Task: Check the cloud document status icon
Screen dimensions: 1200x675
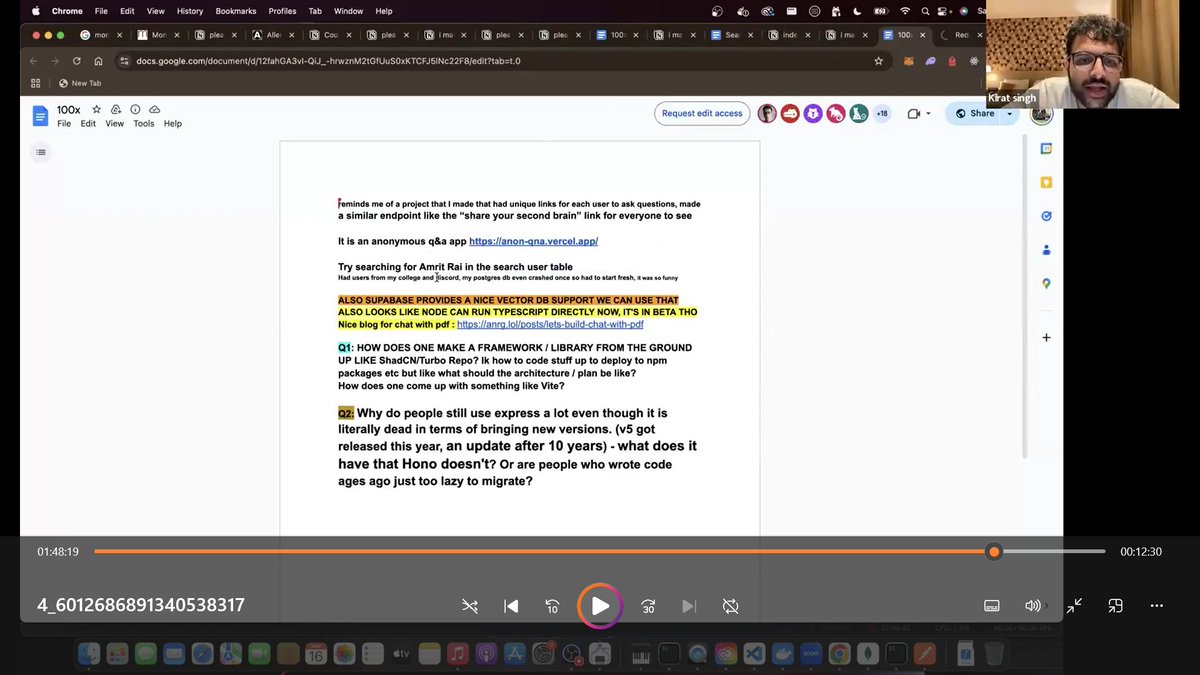Action: pos(154,109)
